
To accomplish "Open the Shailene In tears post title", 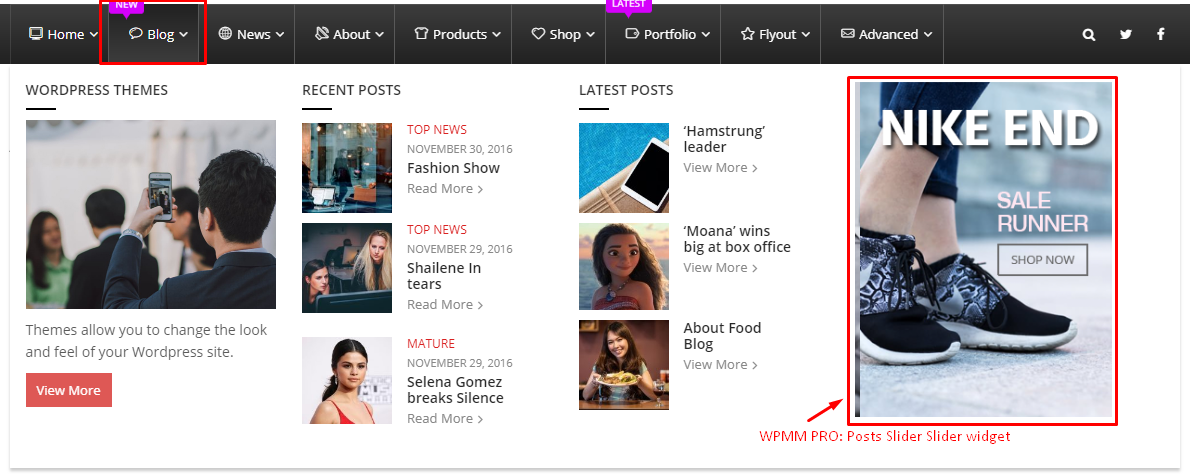I will pyautogui.click(x=444, y=276).
